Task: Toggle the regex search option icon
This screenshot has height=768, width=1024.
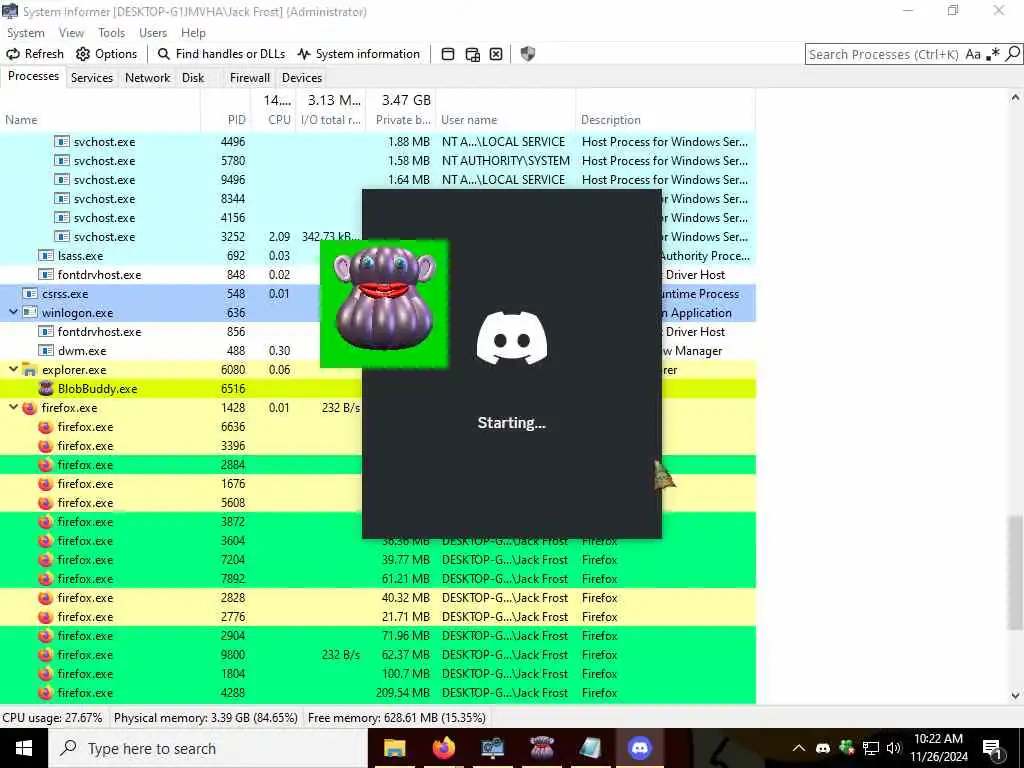Action: (x=993, y=54)
